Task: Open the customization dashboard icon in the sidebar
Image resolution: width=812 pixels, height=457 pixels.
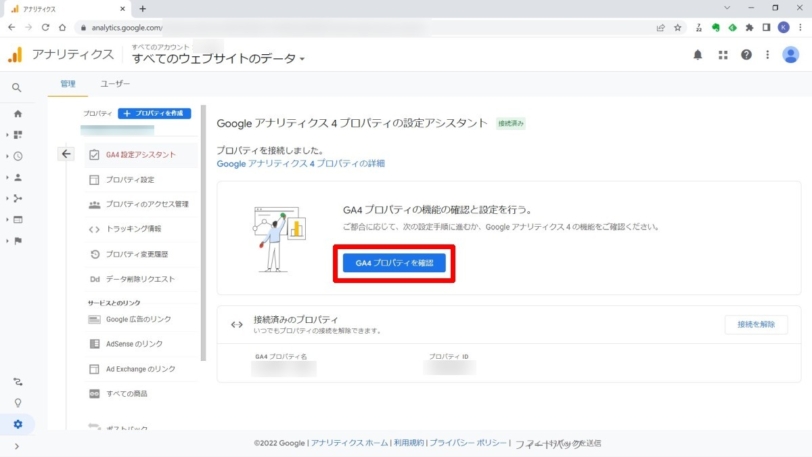Action: pyautogui.click(x=18, y=135)
